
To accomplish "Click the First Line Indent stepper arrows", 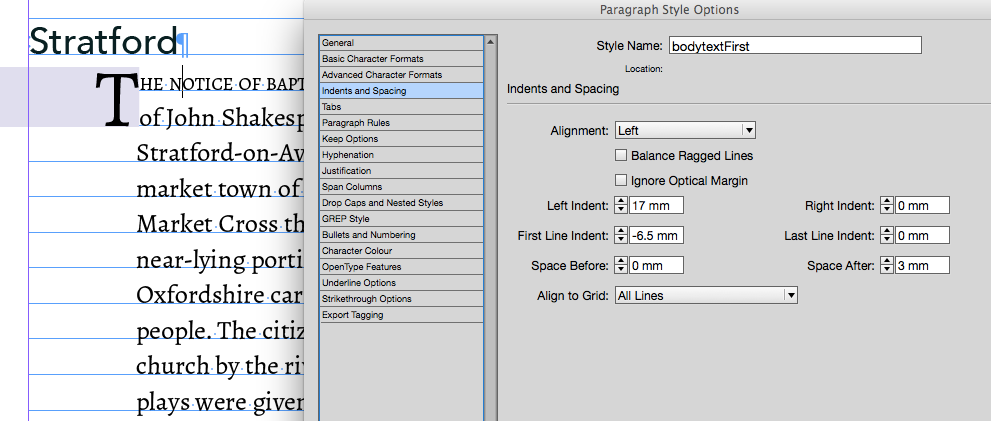I will [621, 236].
